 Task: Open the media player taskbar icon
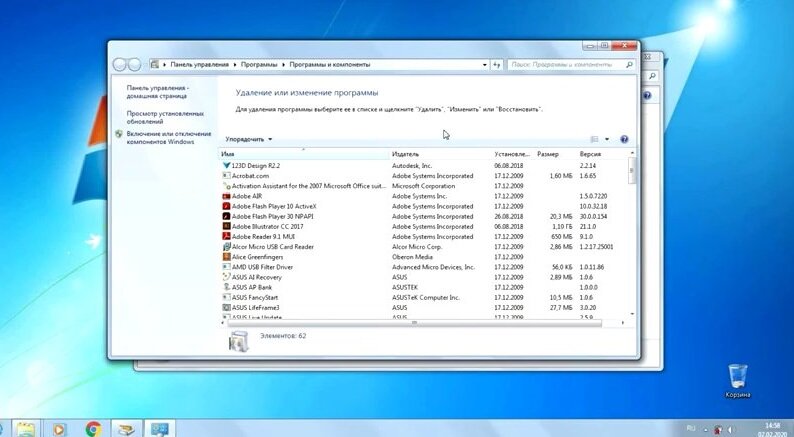pos(59,429)
